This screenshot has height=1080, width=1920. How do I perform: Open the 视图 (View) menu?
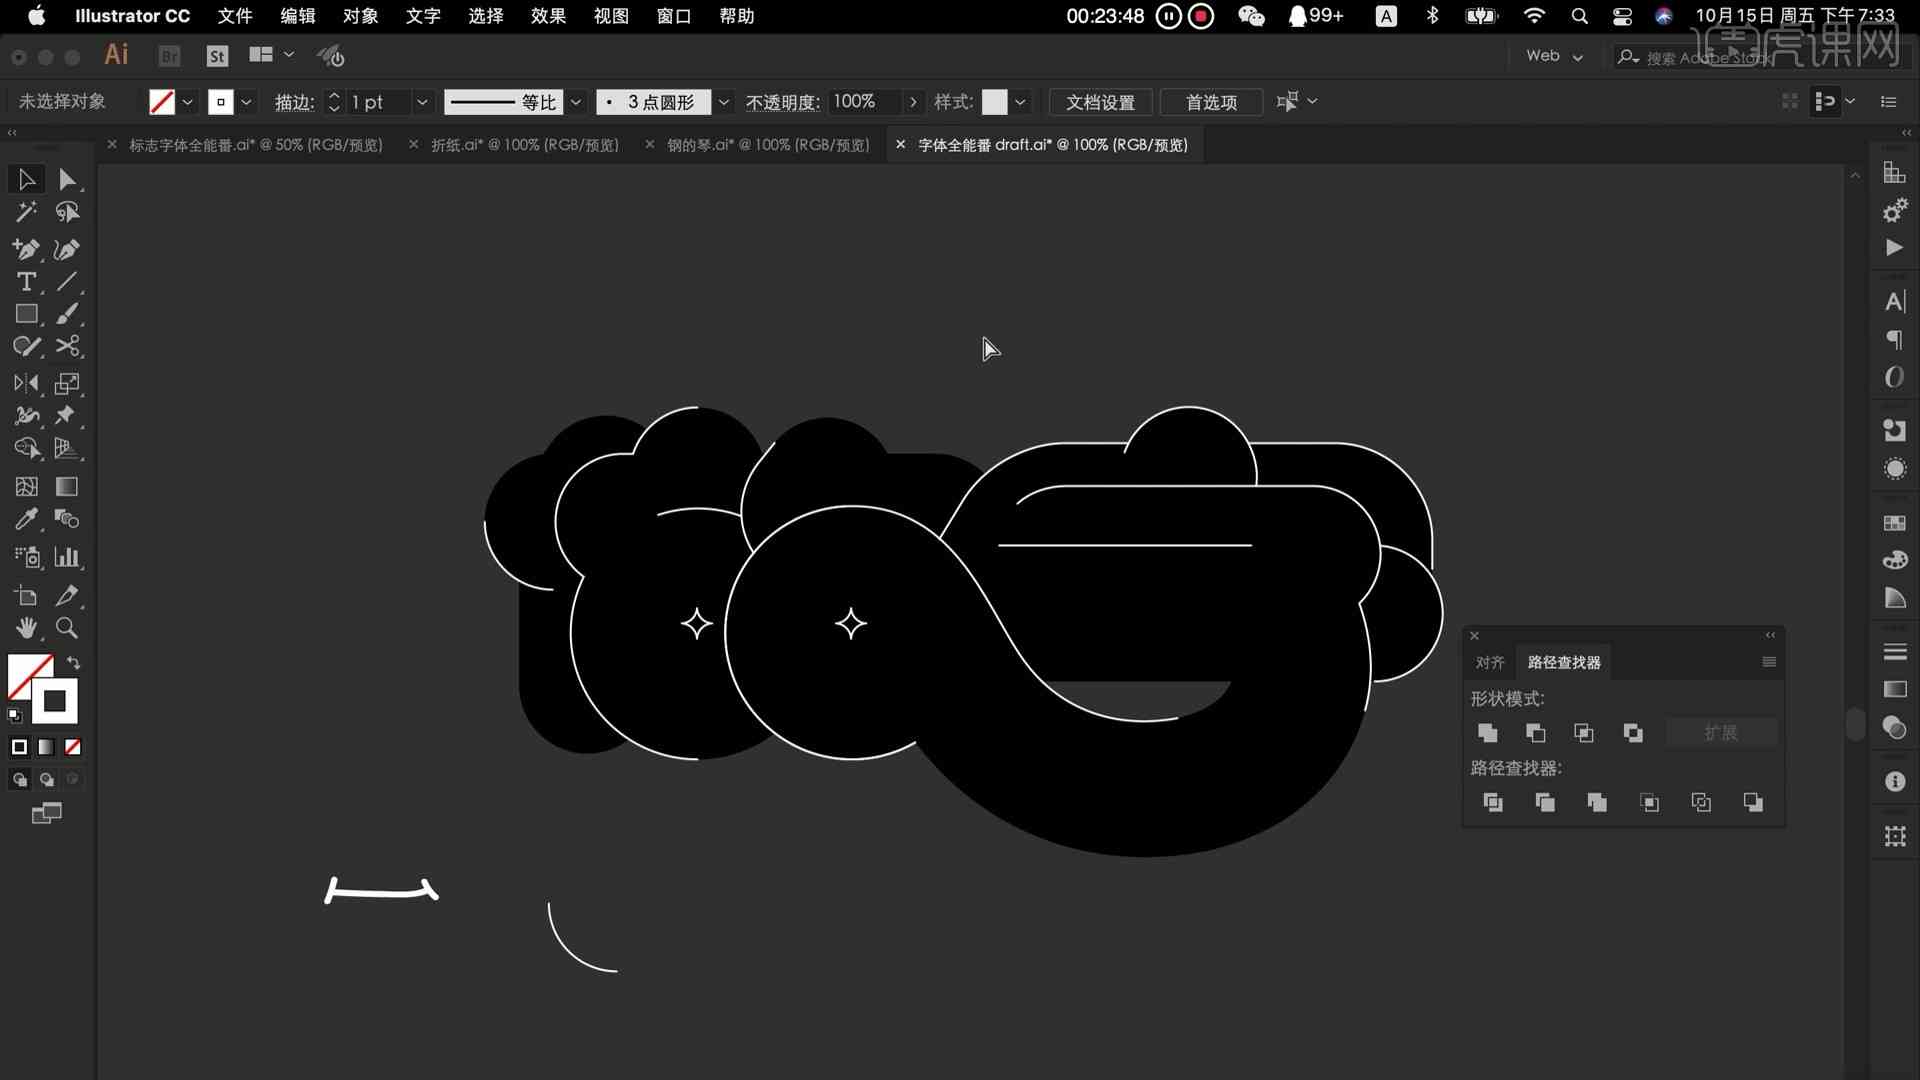tap(611, 16)
